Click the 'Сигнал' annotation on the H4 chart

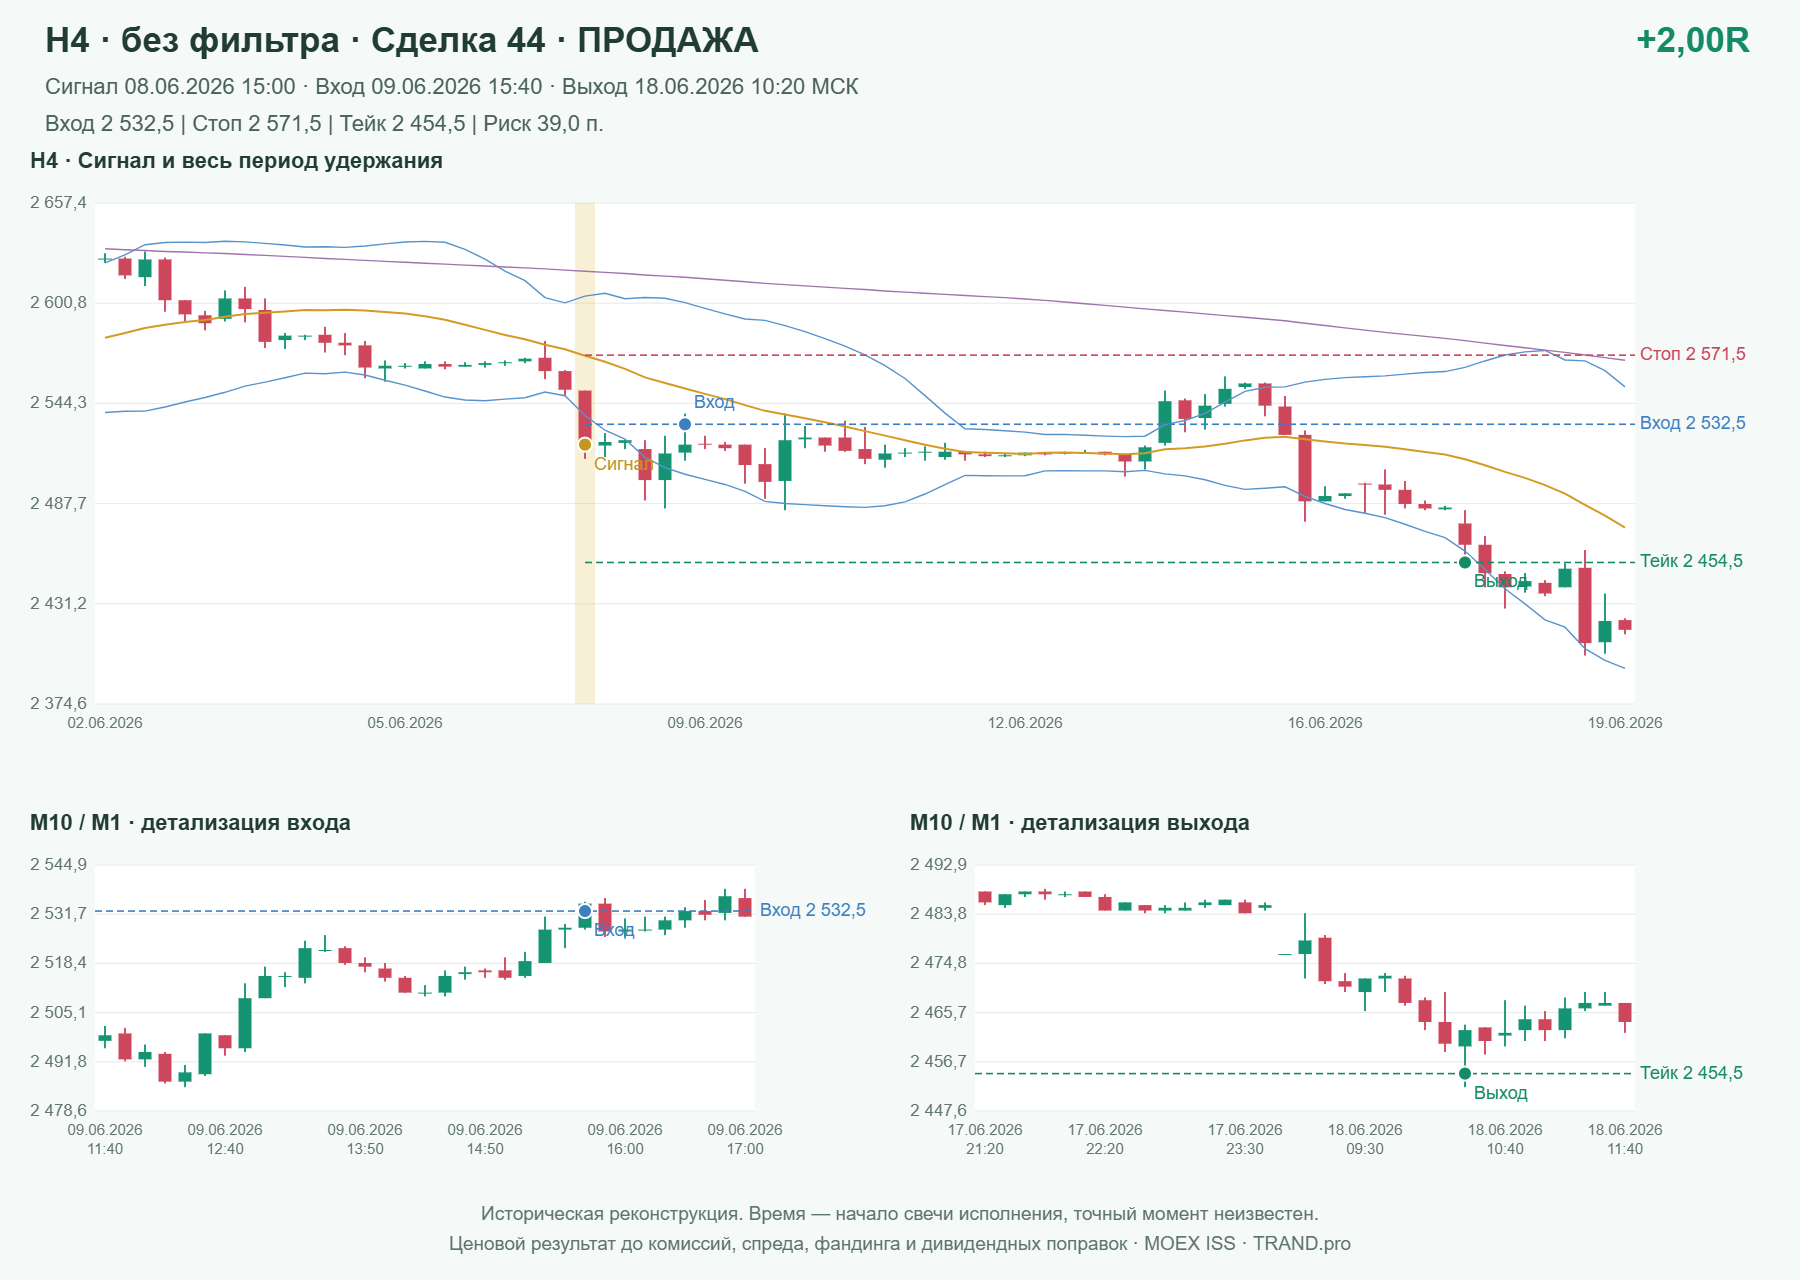coord(622,464)
